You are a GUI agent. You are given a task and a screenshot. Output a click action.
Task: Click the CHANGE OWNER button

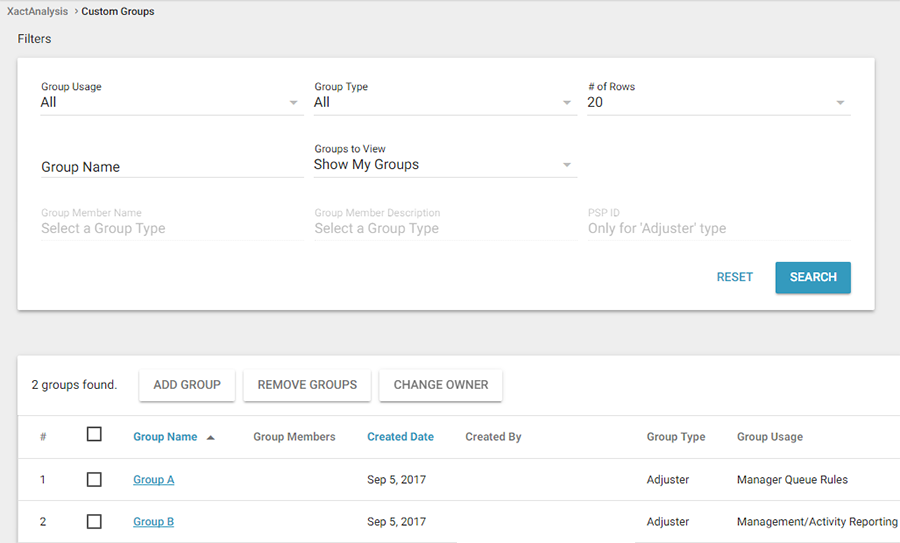[x=441, y=385]
